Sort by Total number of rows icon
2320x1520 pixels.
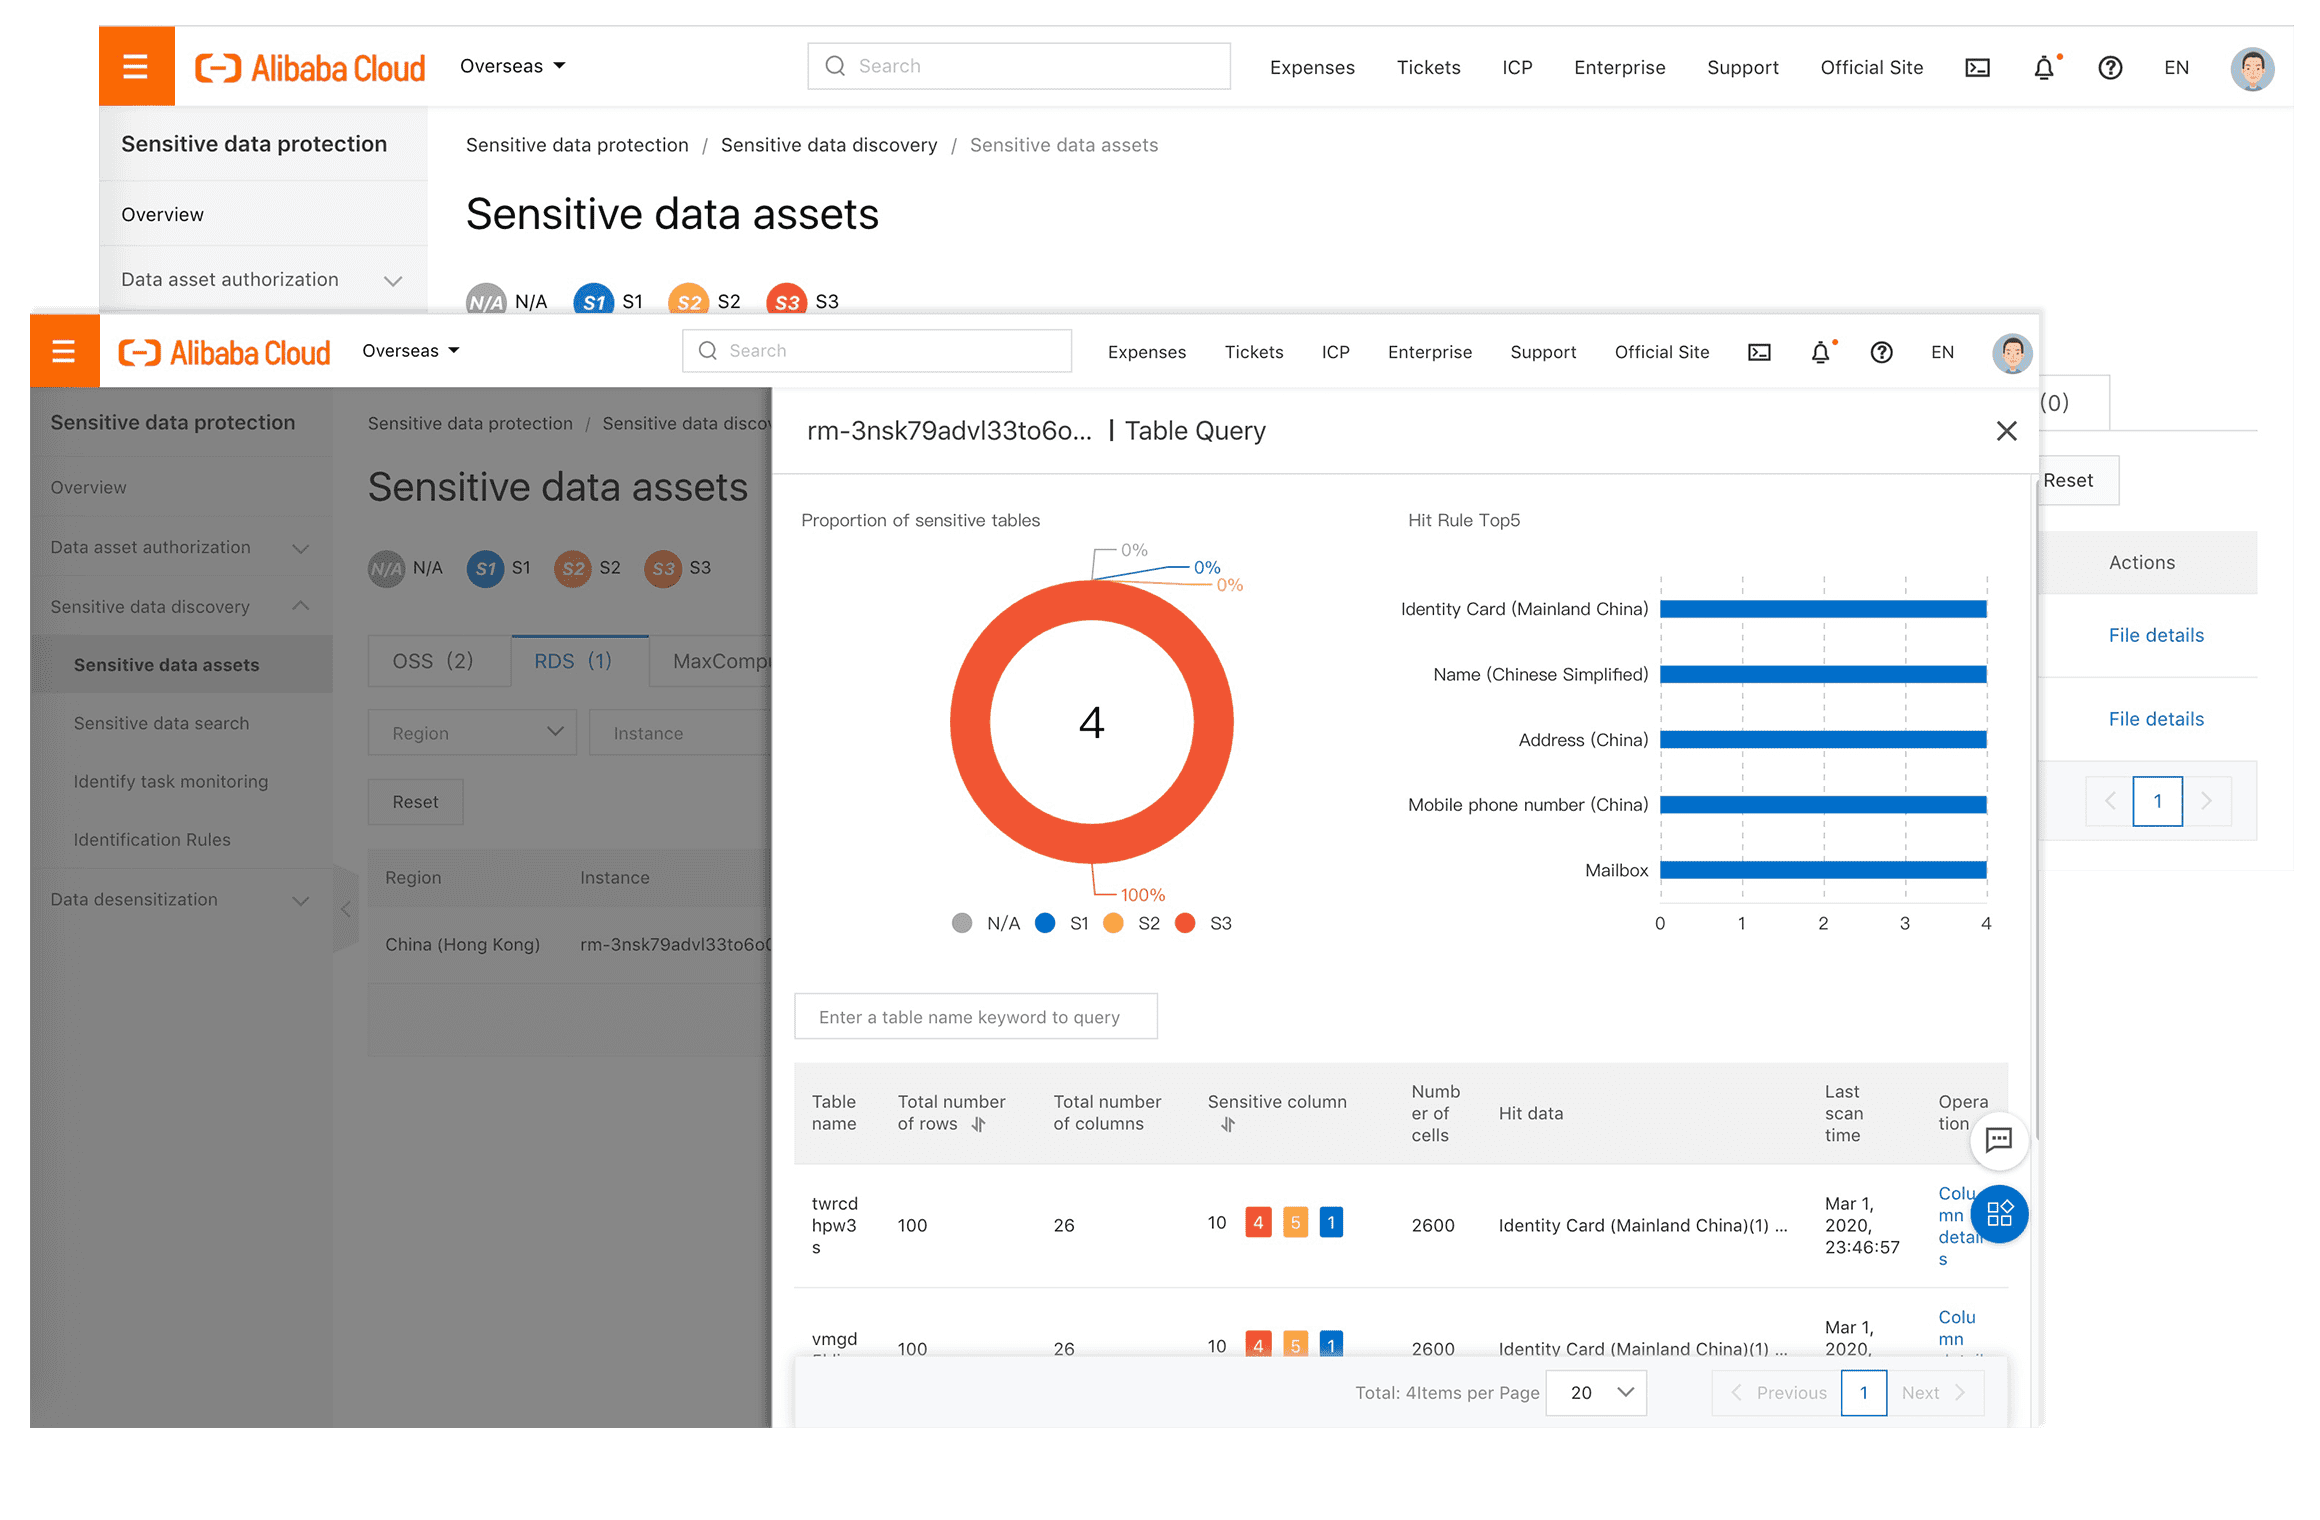[x=979, y=1124]
